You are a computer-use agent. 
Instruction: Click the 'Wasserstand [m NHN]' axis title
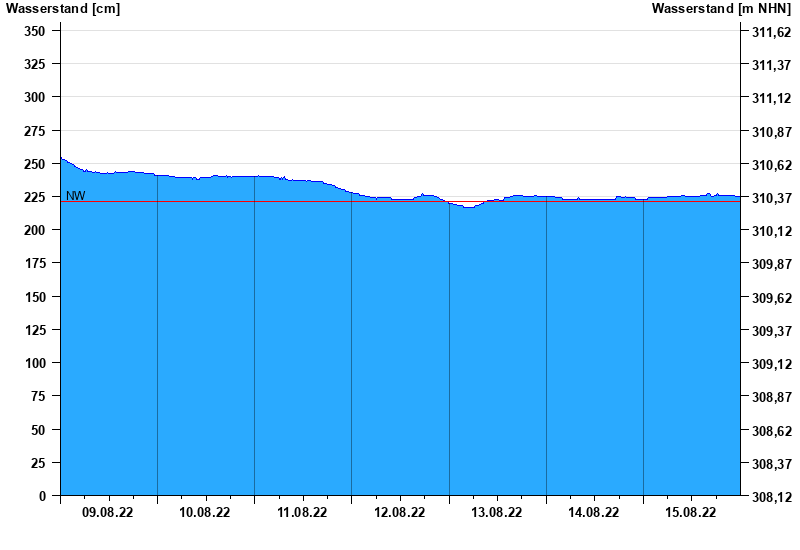tap(721, 9)
